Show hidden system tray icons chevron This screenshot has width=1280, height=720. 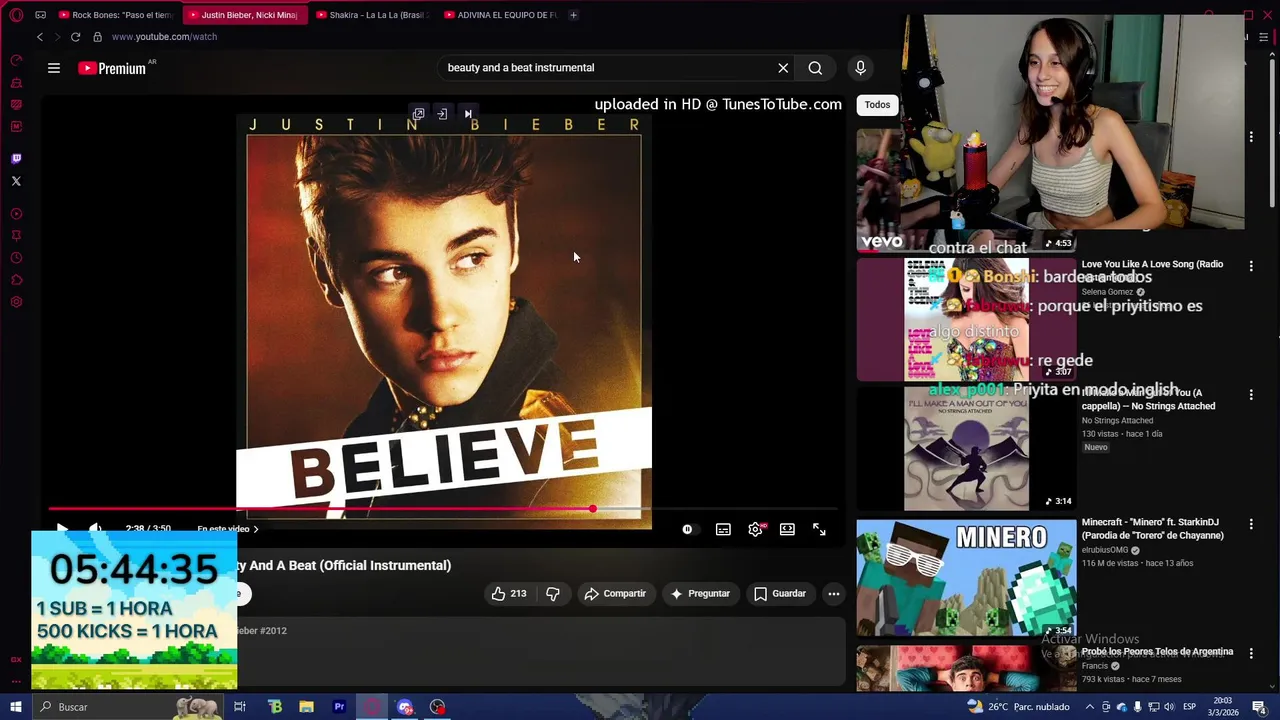1090,707
